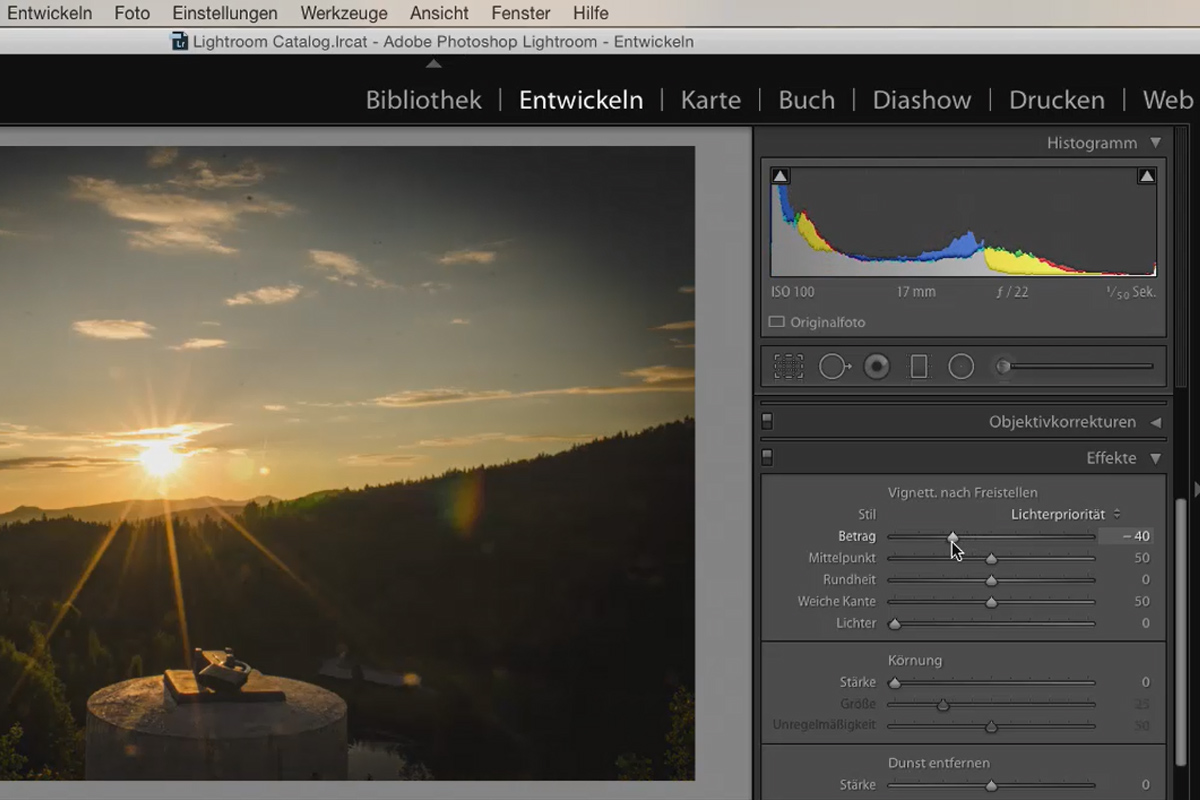Open the Stil Lichterpriorität dropdown
This screenshot has height=800, width=1200.
click(1066, 514)
